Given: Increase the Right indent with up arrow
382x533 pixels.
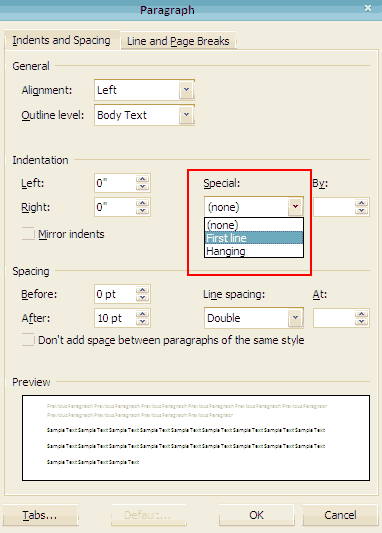Looking at the screenshot, I should click(142, 203).
